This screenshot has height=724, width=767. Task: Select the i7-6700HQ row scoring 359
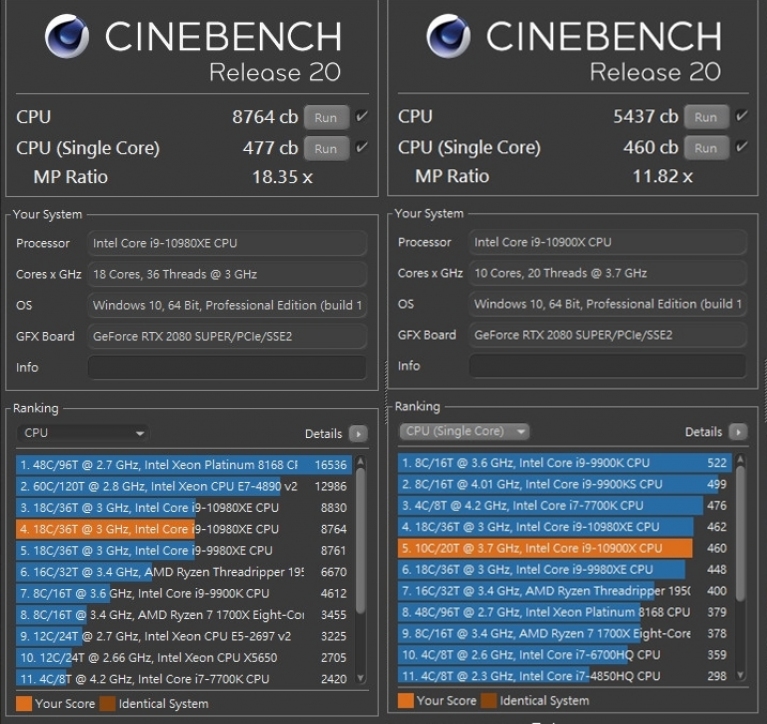(565, 655)
